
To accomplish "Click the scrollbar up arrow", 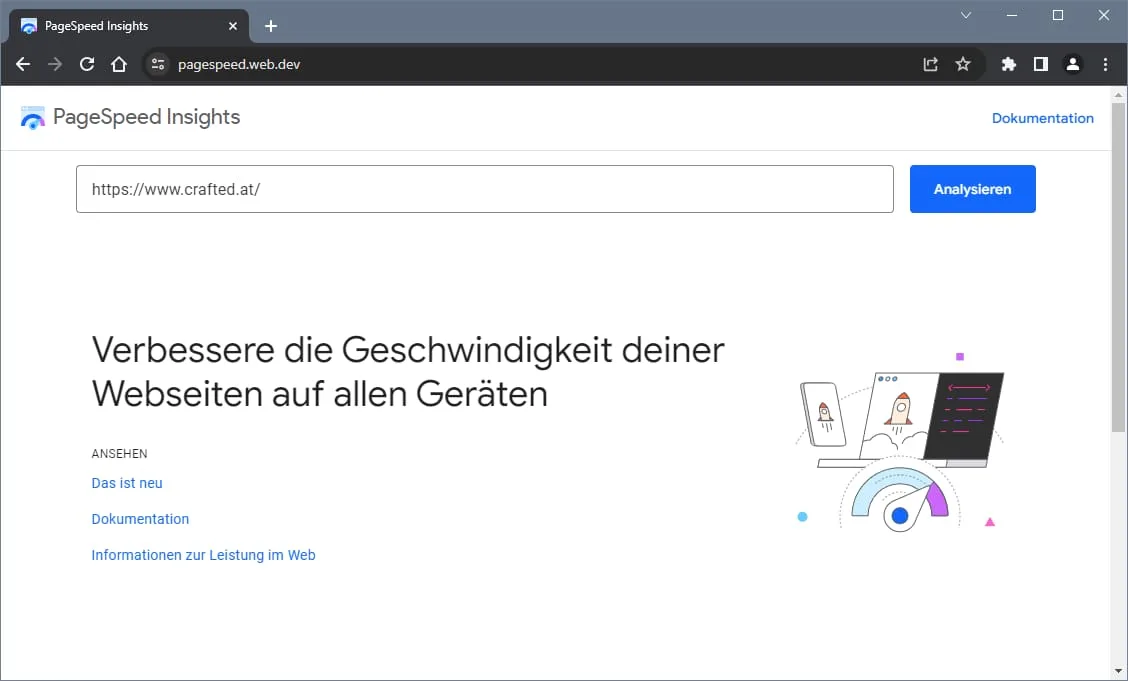I will coord(1119,94).
